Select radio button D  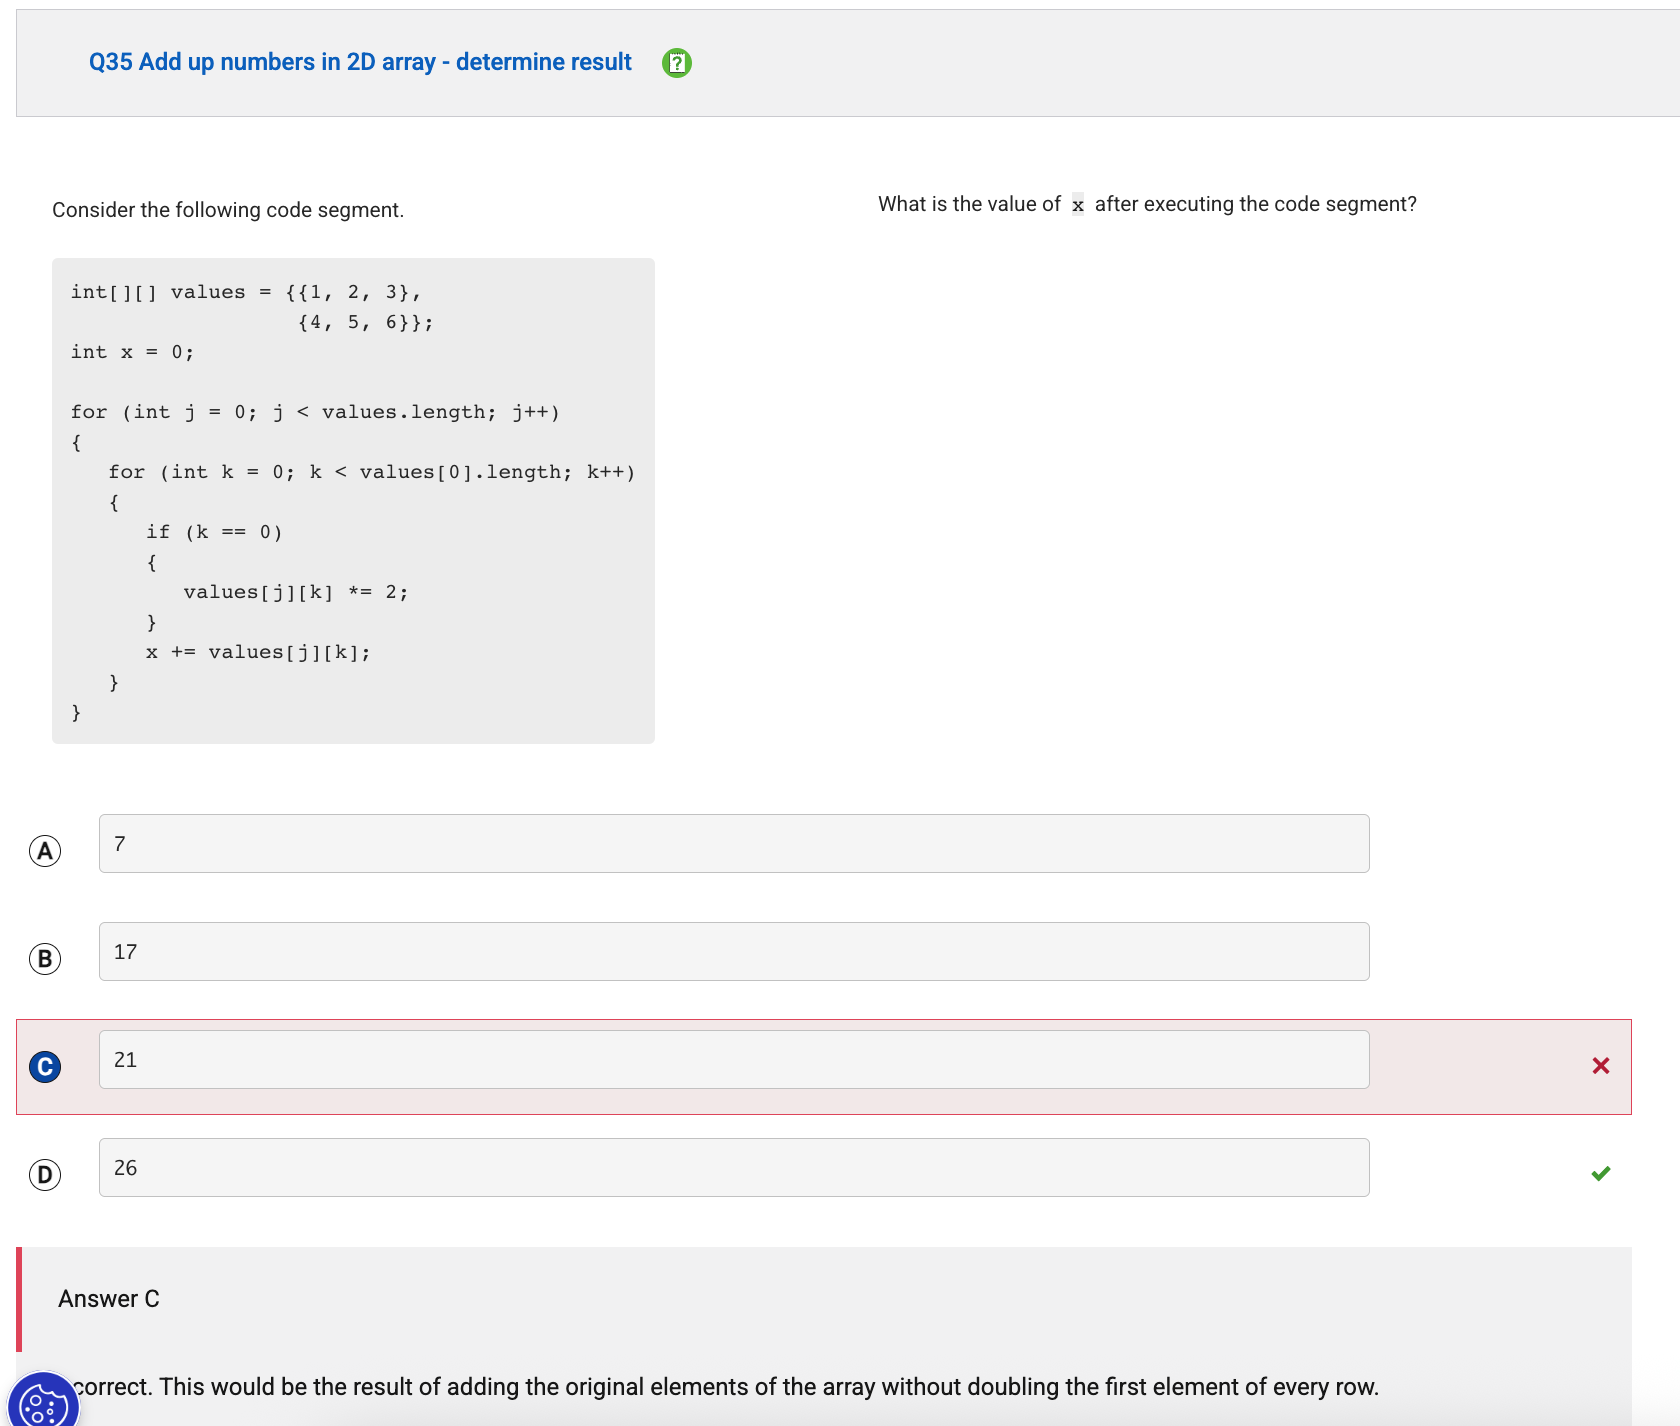click(45, 1175)
